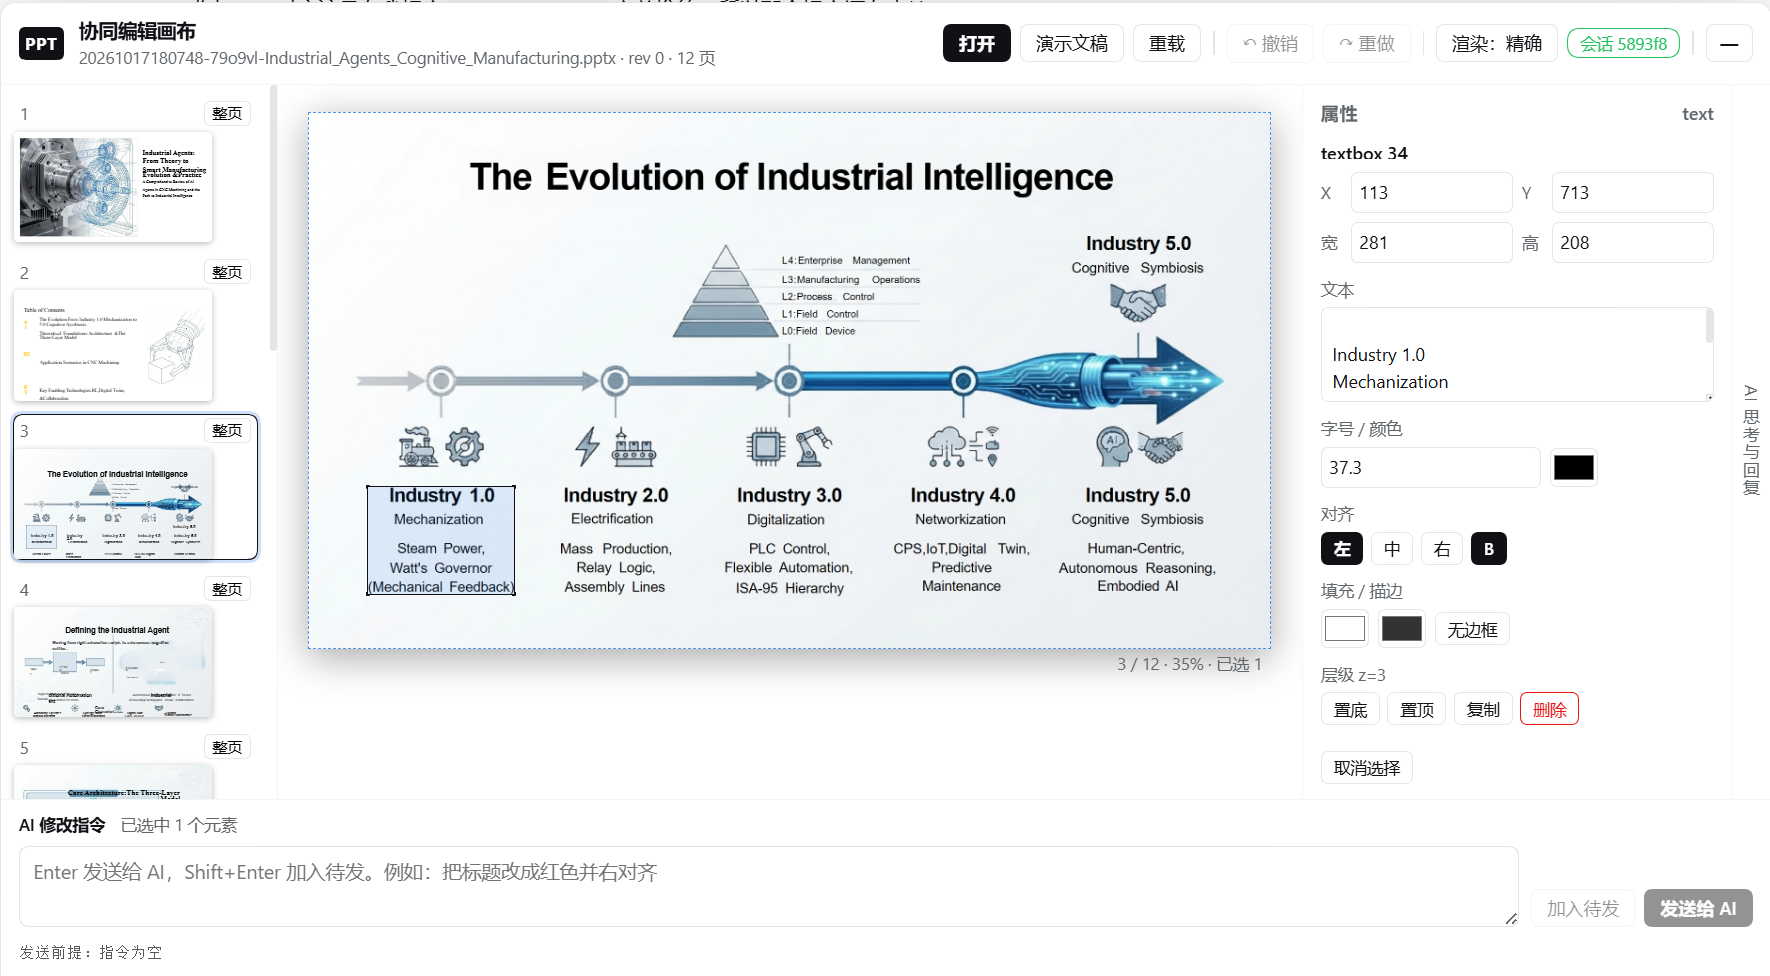This screenshot has width=1770, height=976.
Task: Select the gear icon above Industry 1.0
Action: (x=464, y=447)
